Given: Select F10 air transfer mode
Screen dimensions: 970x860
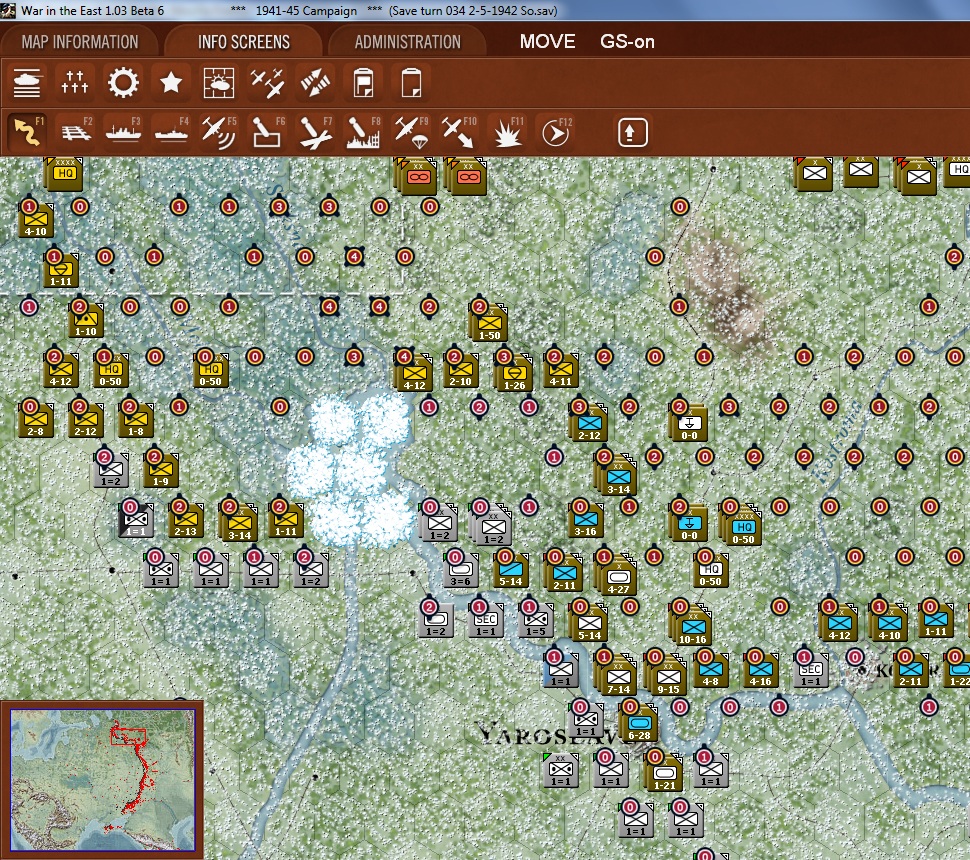Looking at the screenshot, I should point(459,132).
